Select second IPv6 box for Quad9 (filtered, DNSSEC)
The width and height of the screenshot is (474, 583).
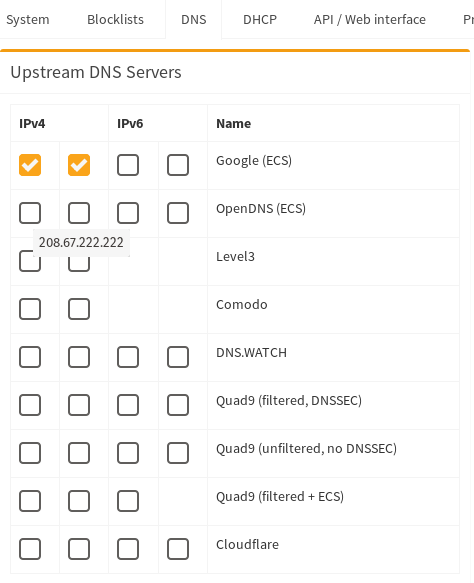(178, 405)
